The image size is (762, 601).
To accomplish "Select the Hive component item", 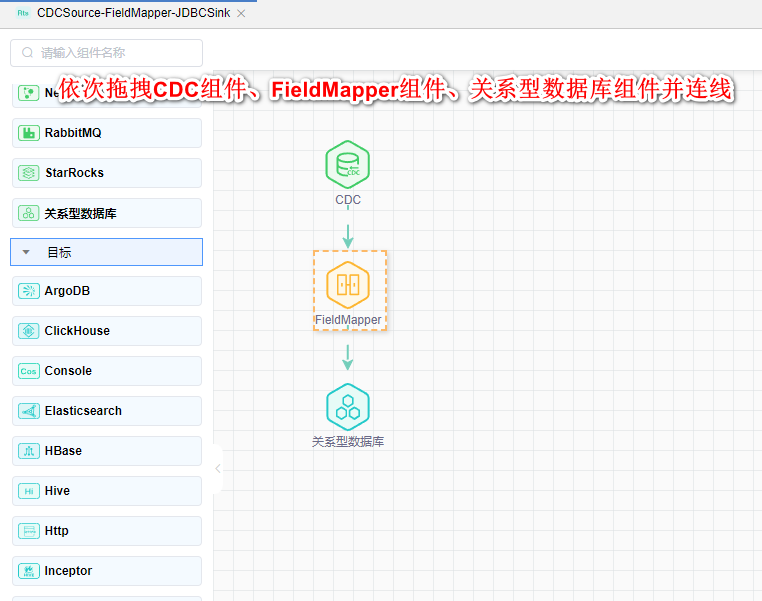I will point(106,491).
